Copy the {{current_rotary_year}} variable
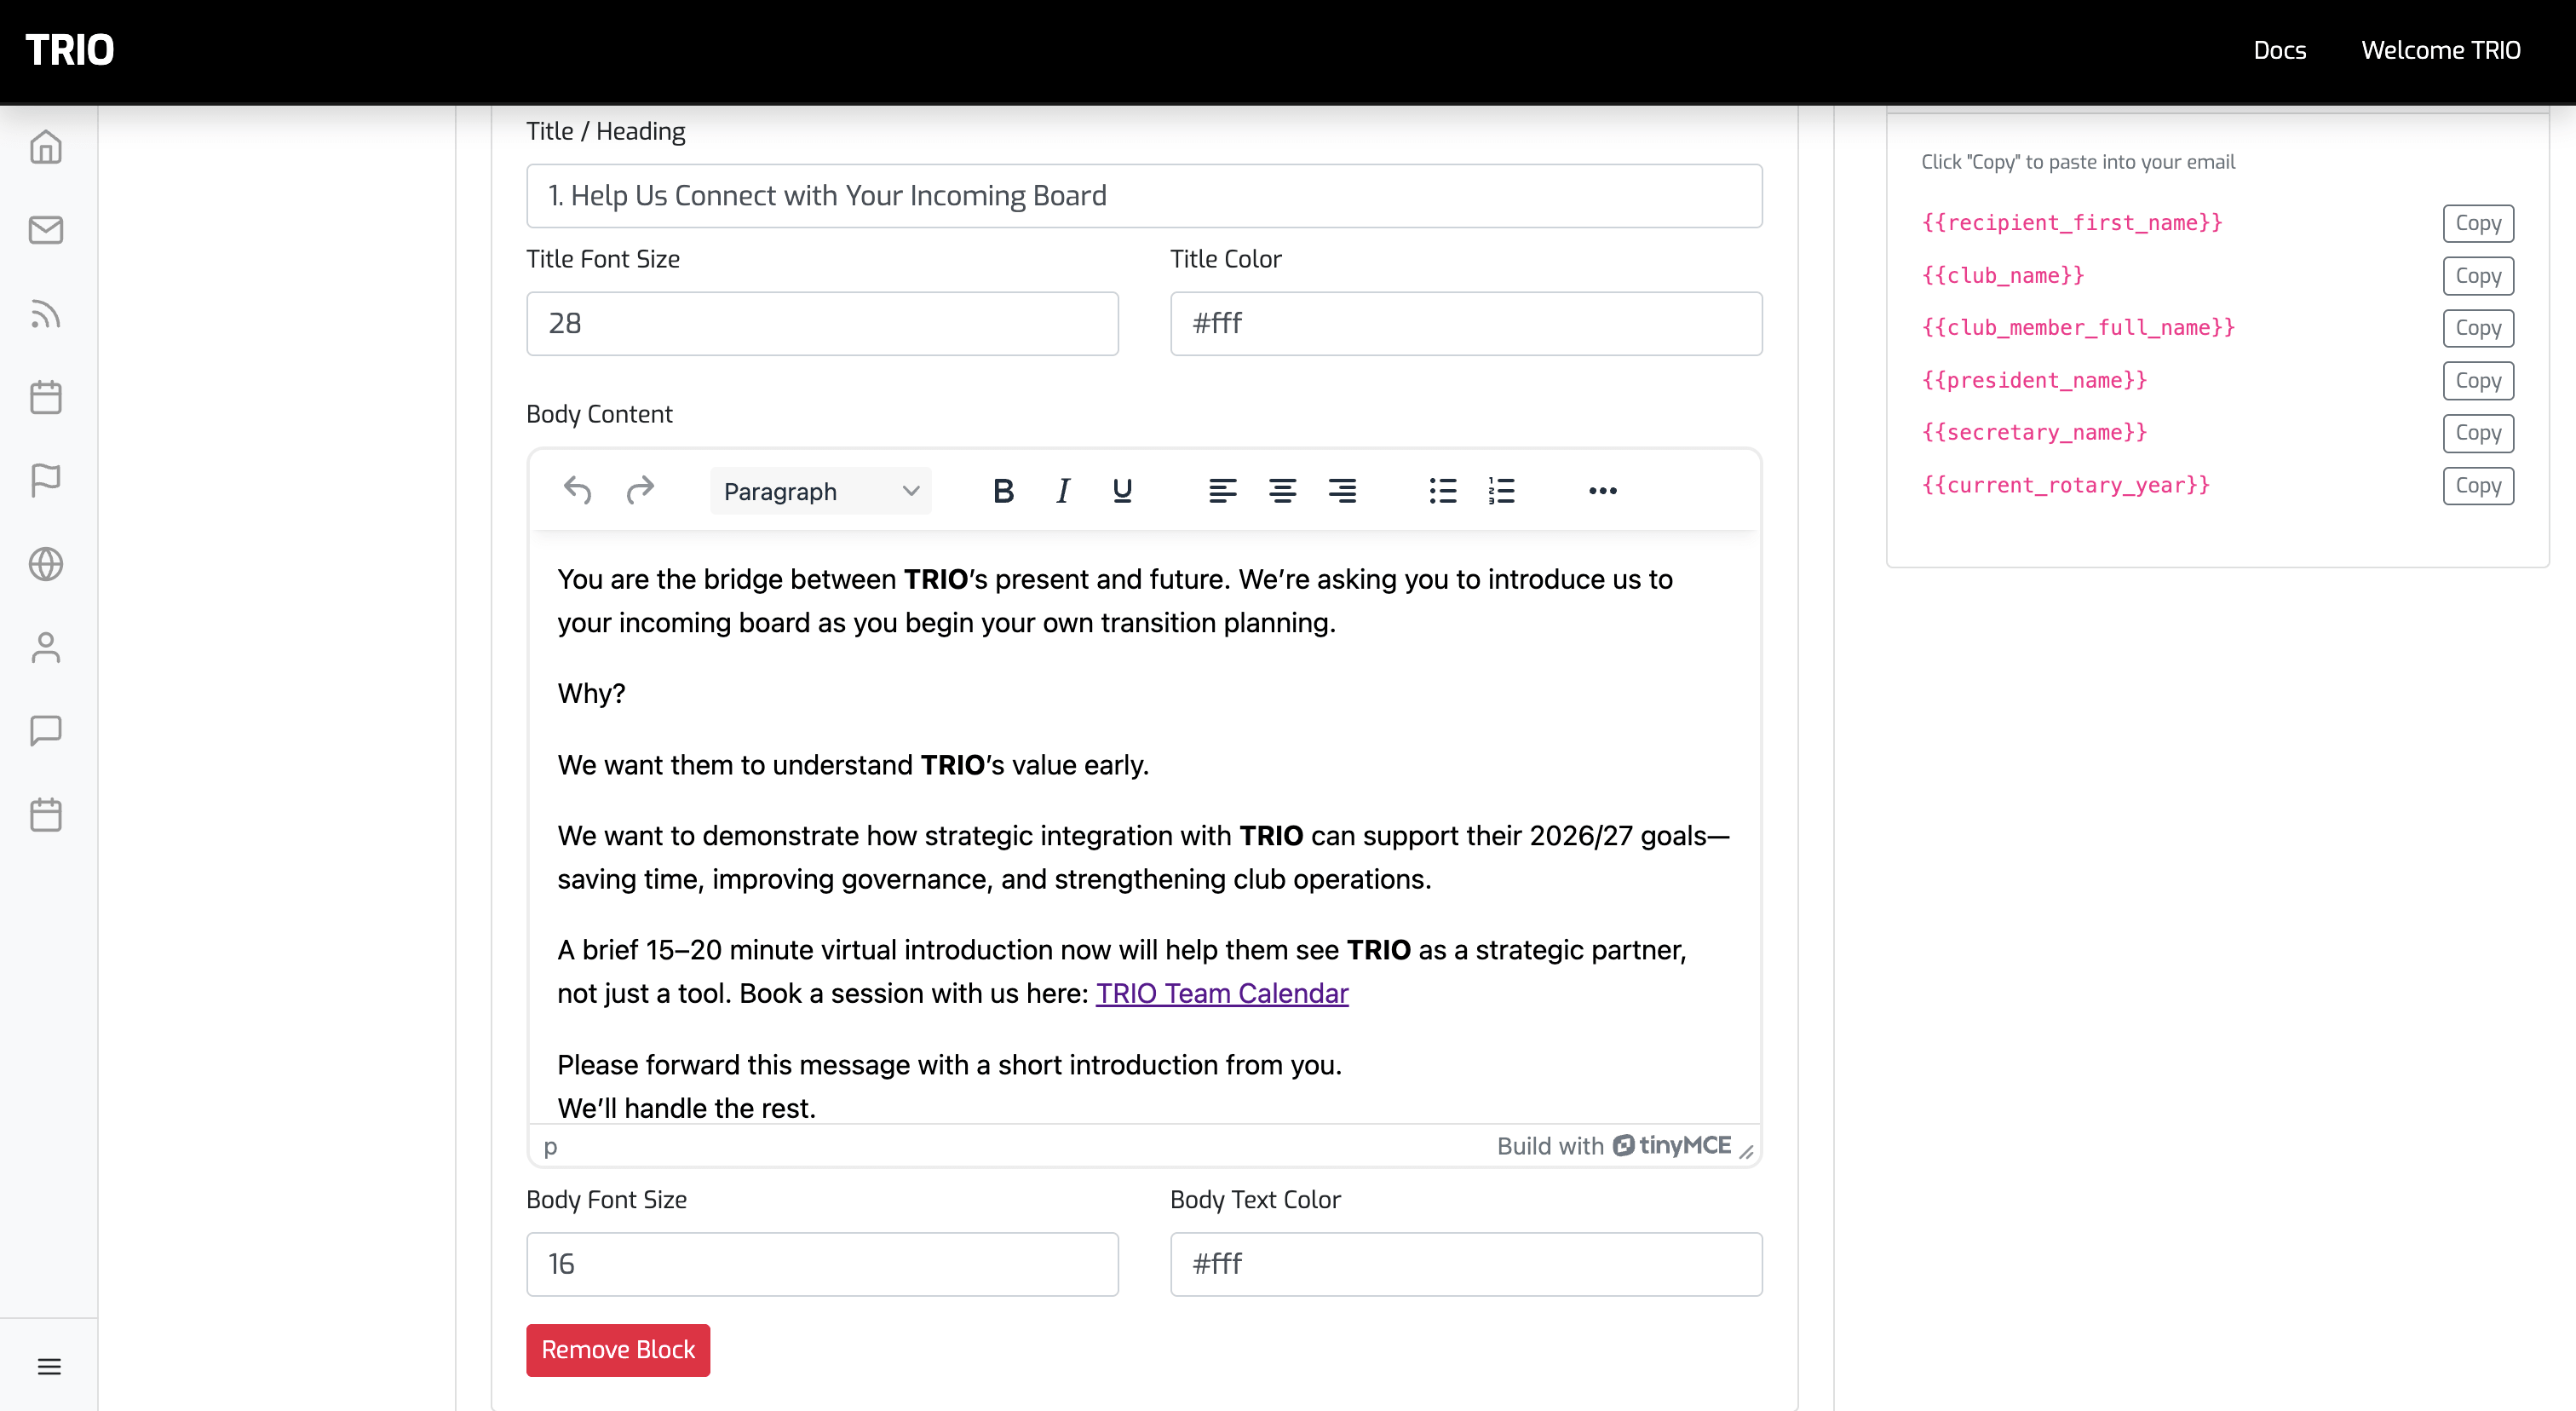 pos(2478,486)
